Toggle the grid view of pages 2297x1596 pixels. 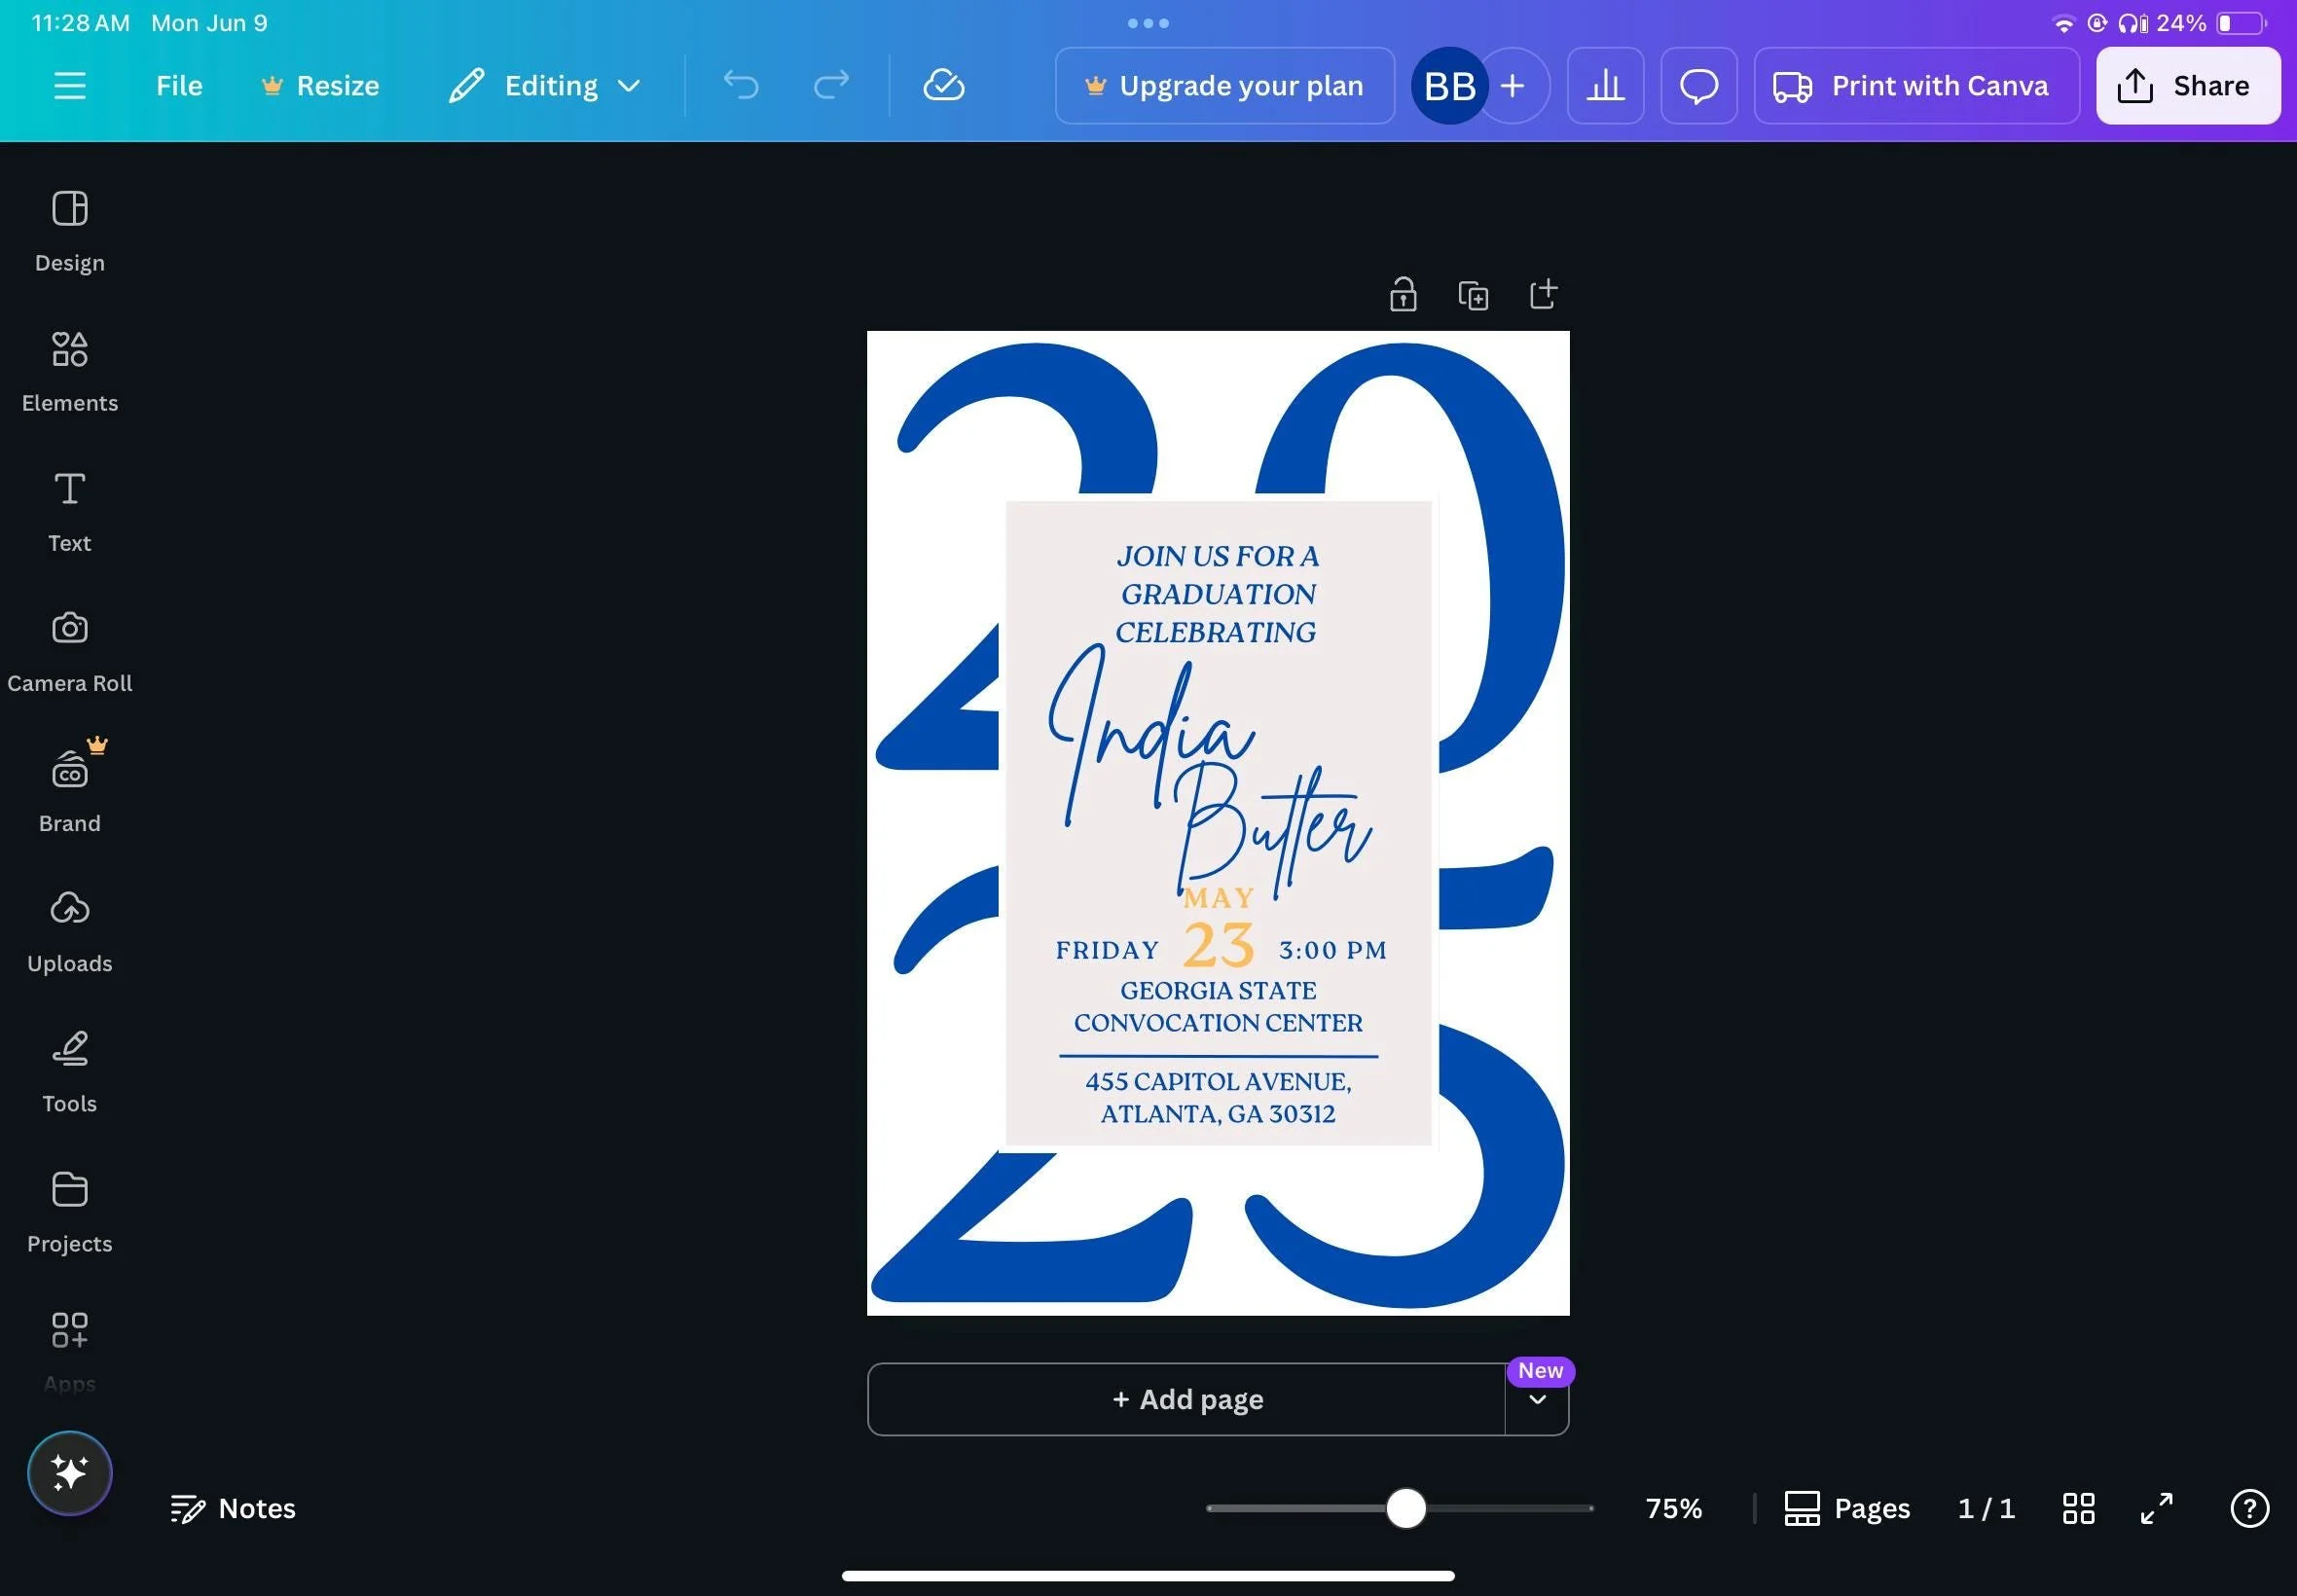2078,1508
